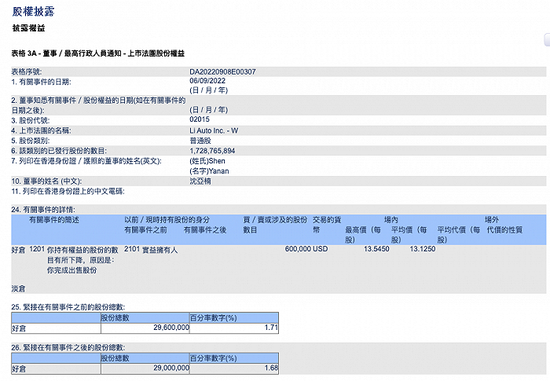This screenshot has width=550, height=381.
Task: Click the given name Yanan value
Action: pos(209,171)
